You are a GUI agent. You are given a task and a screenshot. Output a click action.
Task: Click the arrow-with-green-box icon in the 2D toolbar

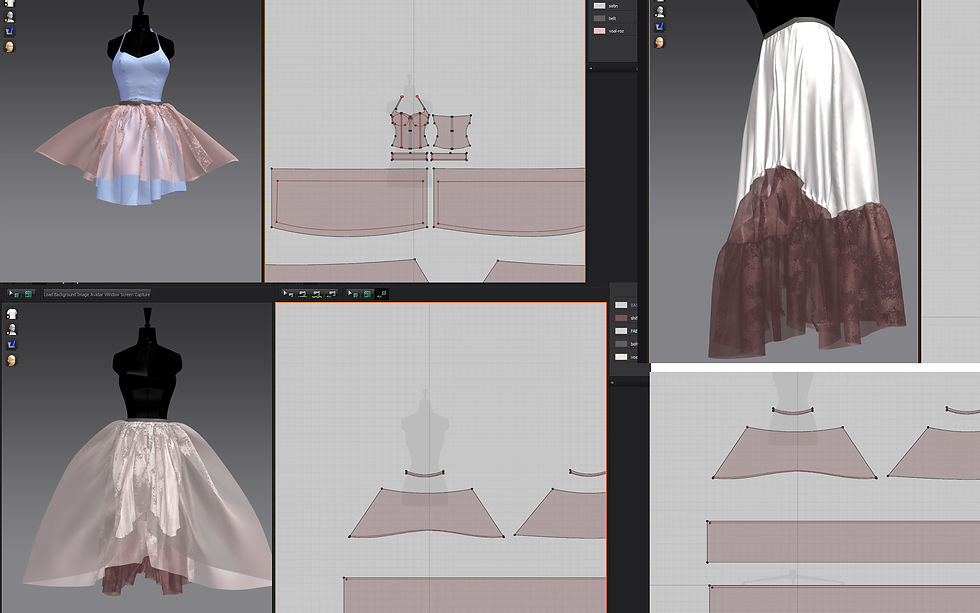pos(353,294)
